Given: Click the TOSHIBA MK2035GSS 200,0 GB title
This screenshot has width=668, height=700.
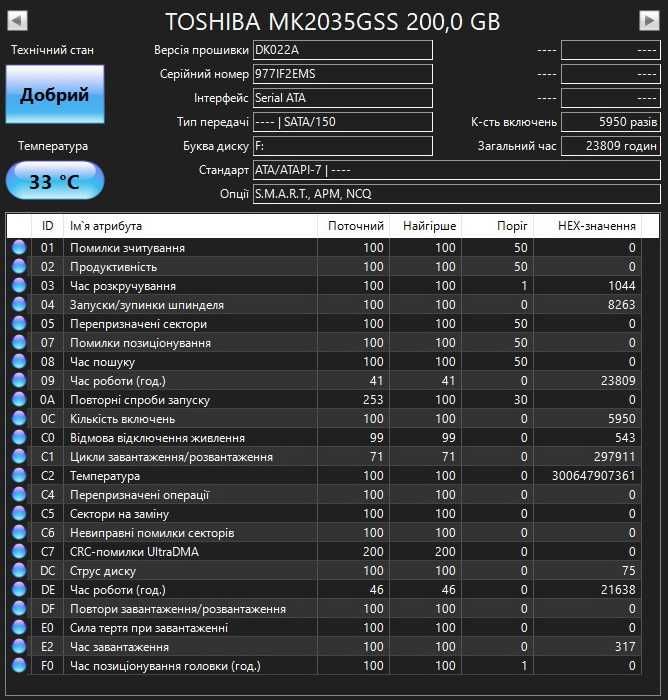Looking at the screenshot, I should pos(333,21).
